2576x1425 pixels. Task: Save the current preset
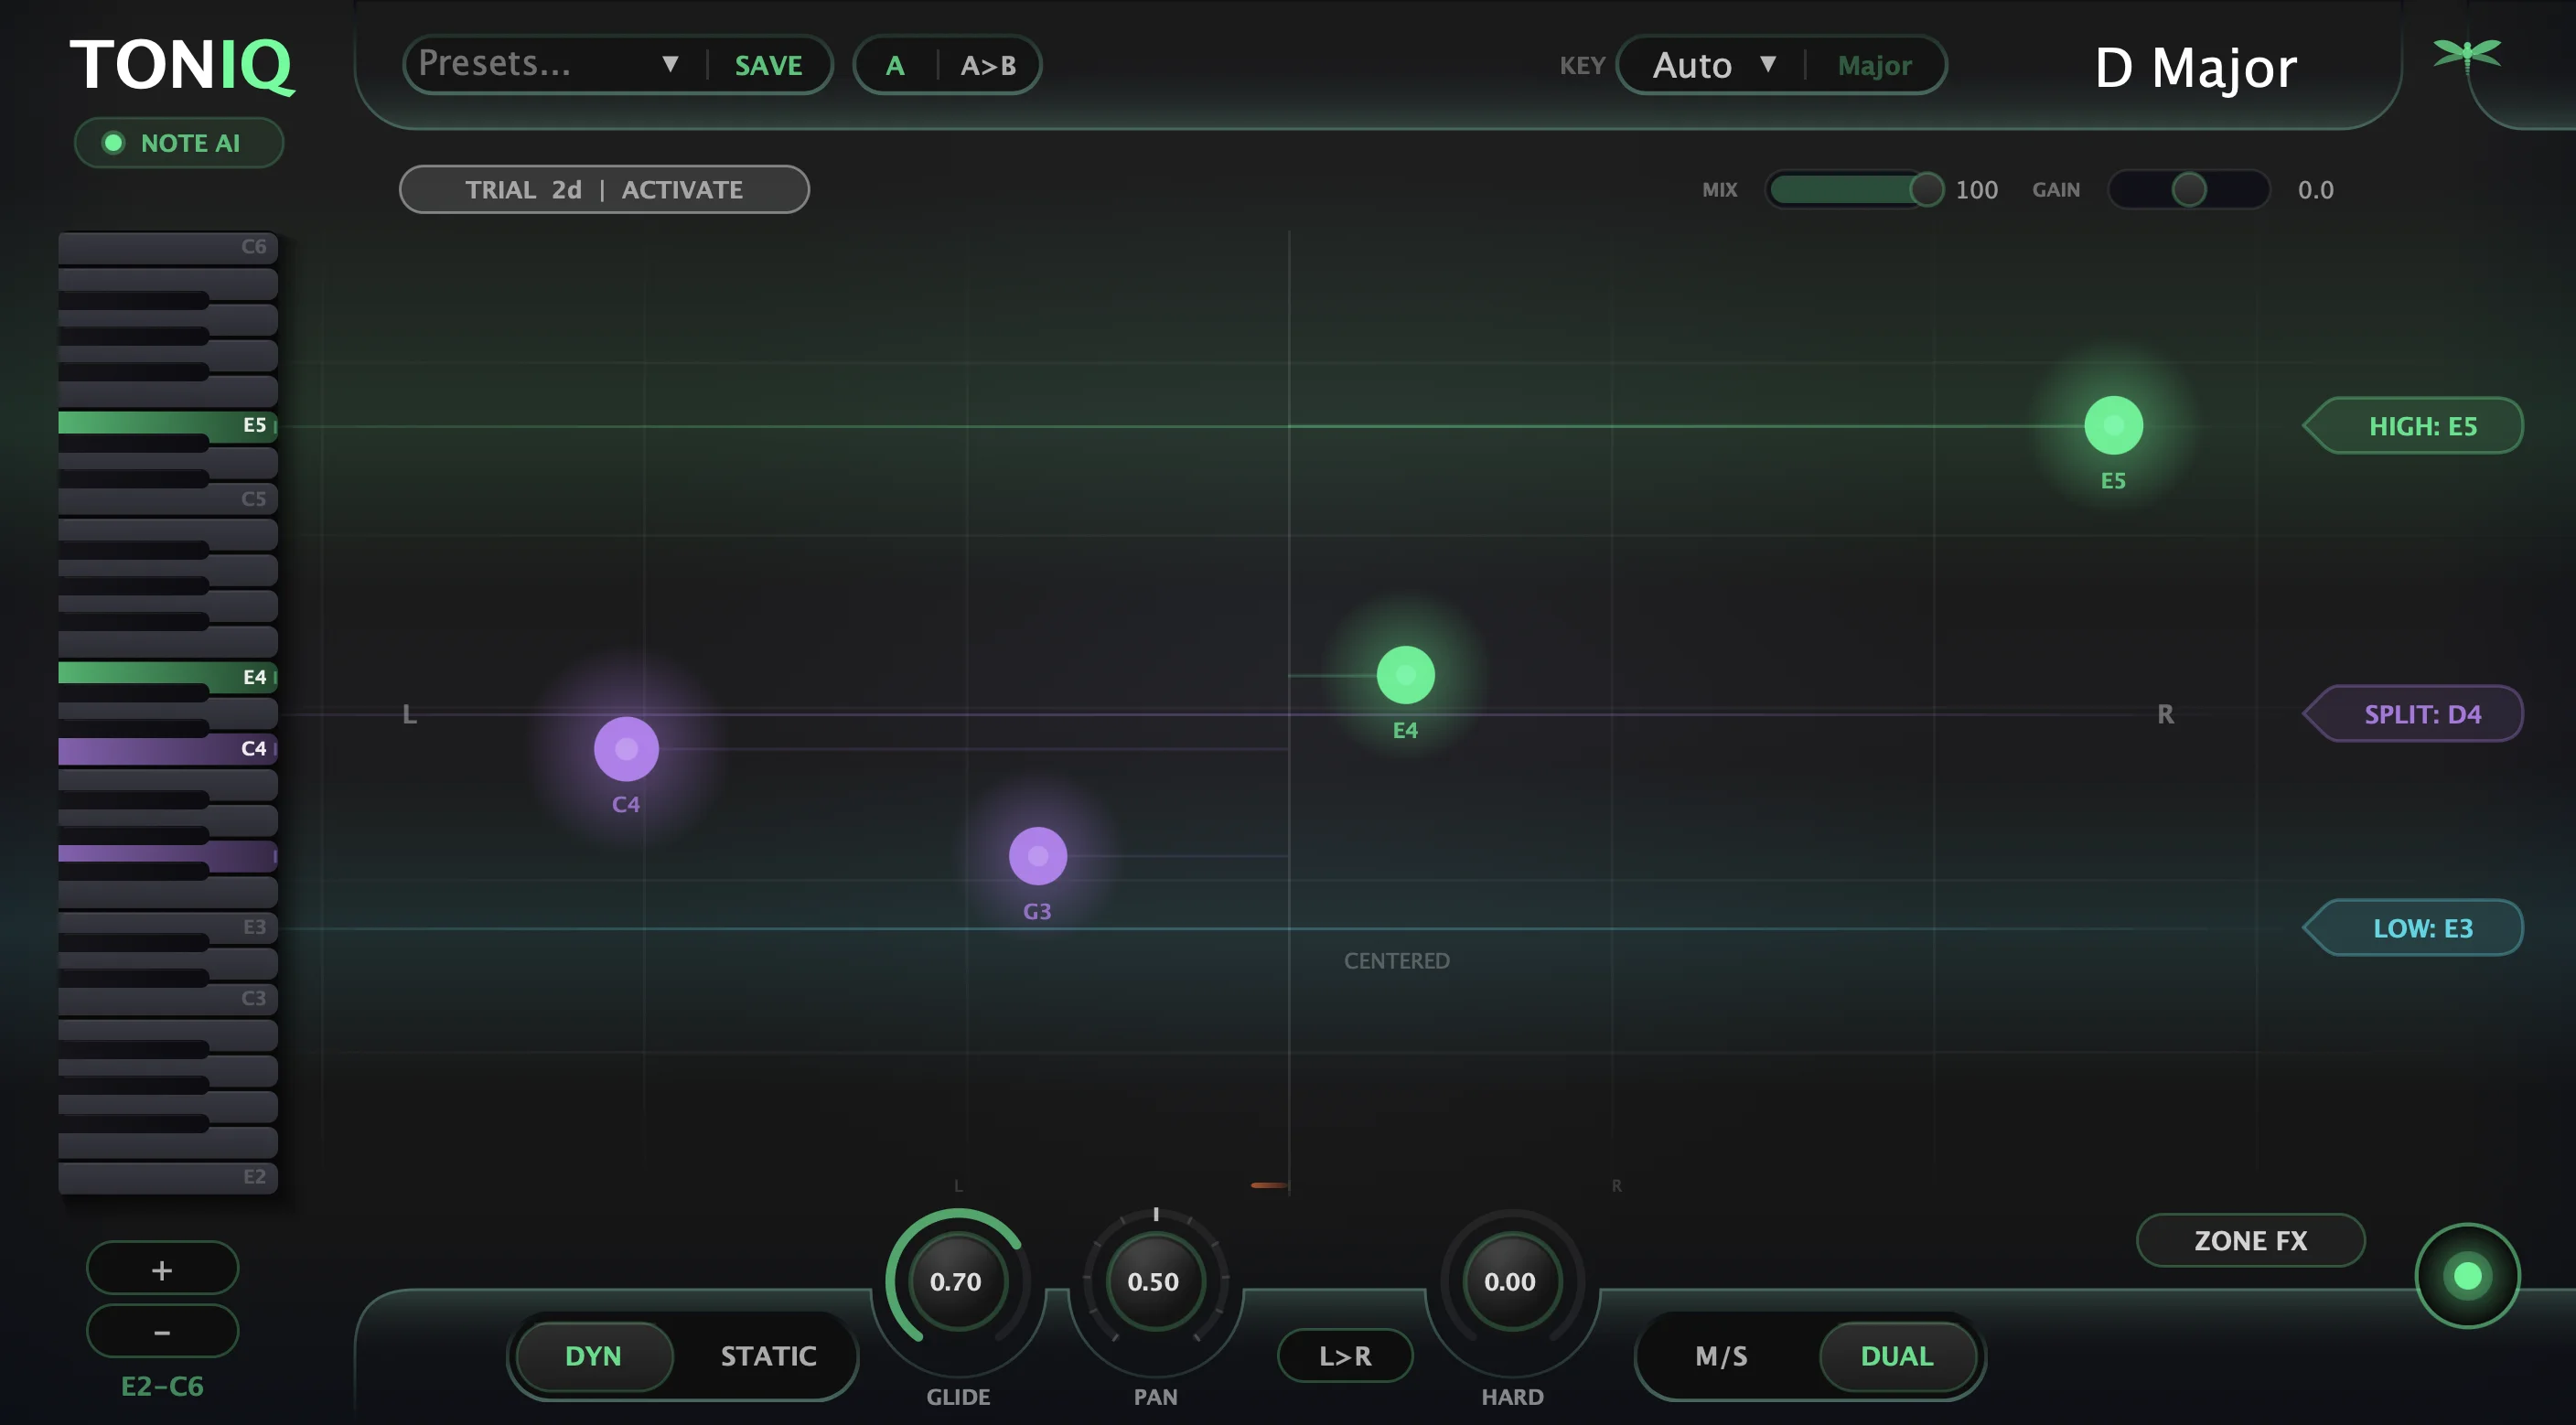[769, 66]
